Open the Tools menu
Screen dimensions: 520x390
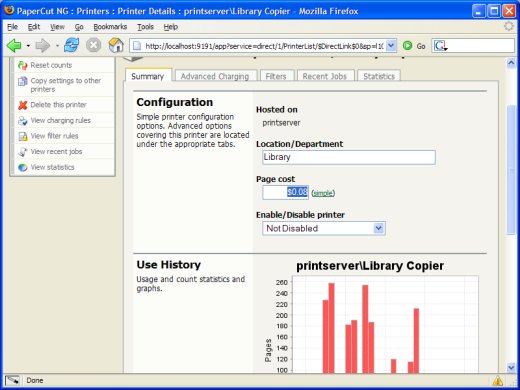point(145,27)
